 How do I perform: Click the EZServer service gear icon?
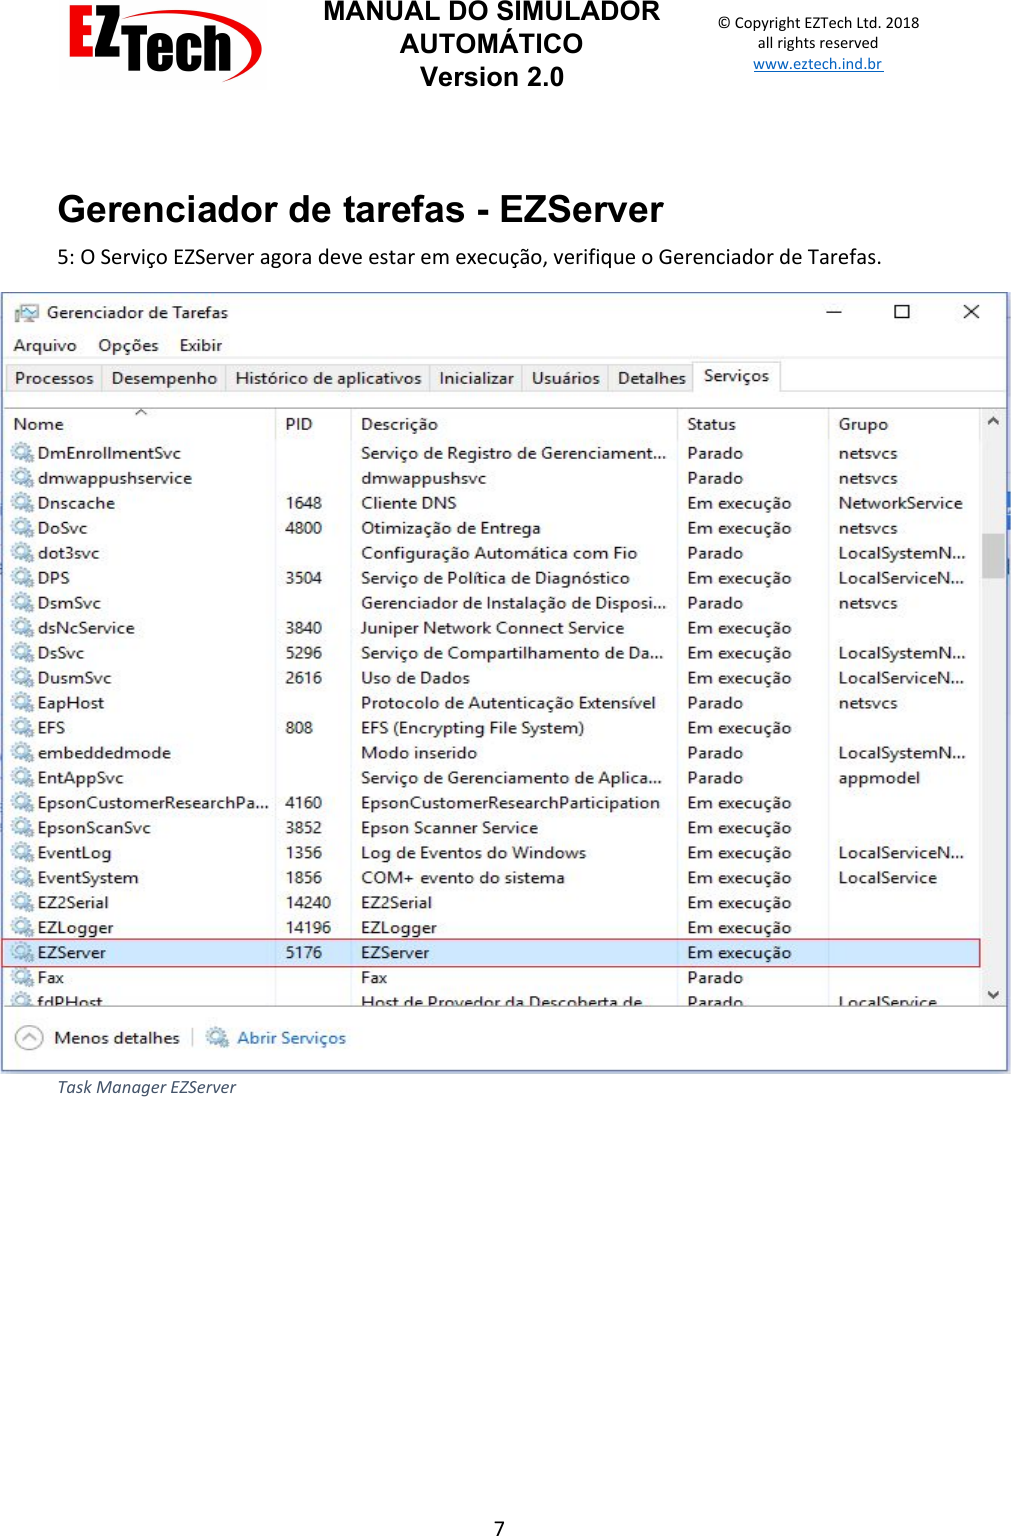pyautogui.click(x=22, y=952)
